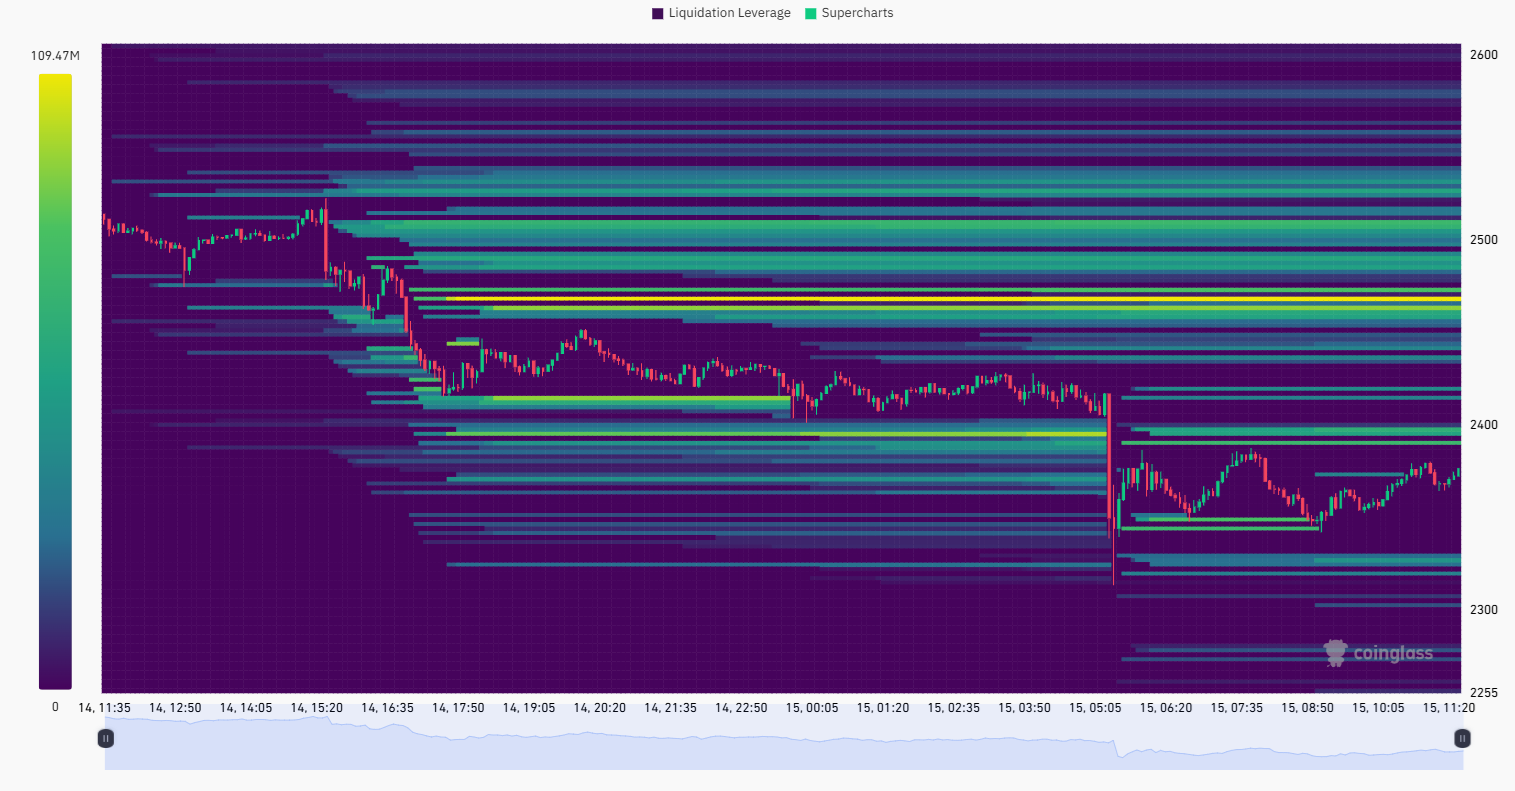The width and height of the screenshot is (1515, 791).
Task: Click the "14, 22:50" time axis label
Action: [x=741, y=708]
